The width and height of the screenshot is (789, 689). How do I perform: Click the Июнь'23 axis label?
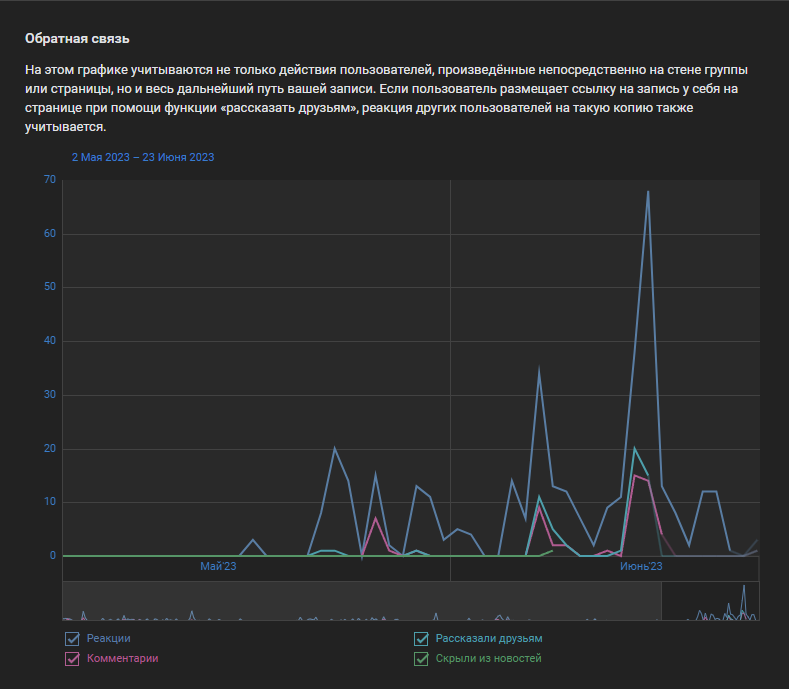(641, 567)
